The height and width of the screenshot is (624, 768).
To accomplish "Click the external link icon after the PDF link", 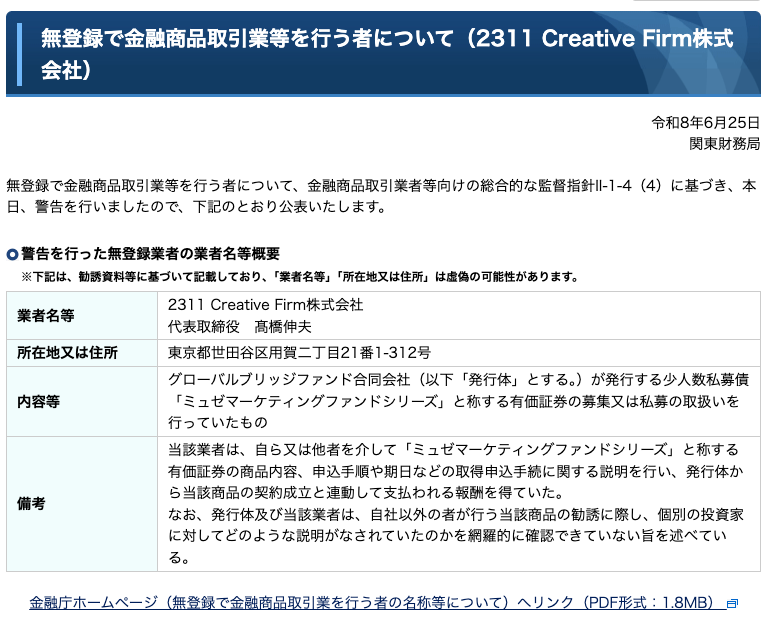I will click(732, 603).
